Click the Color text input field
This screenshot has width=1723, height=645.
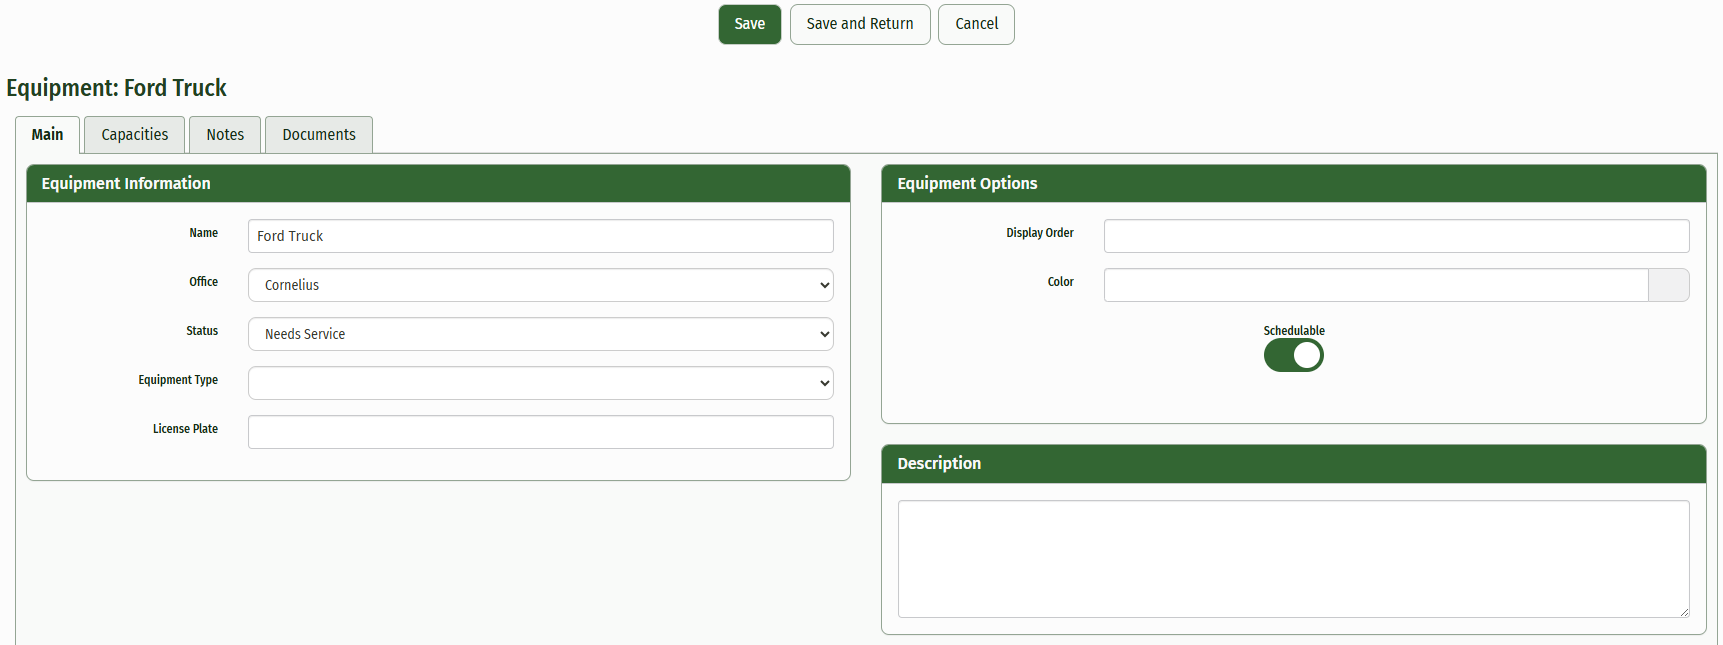click(1375, 285)
